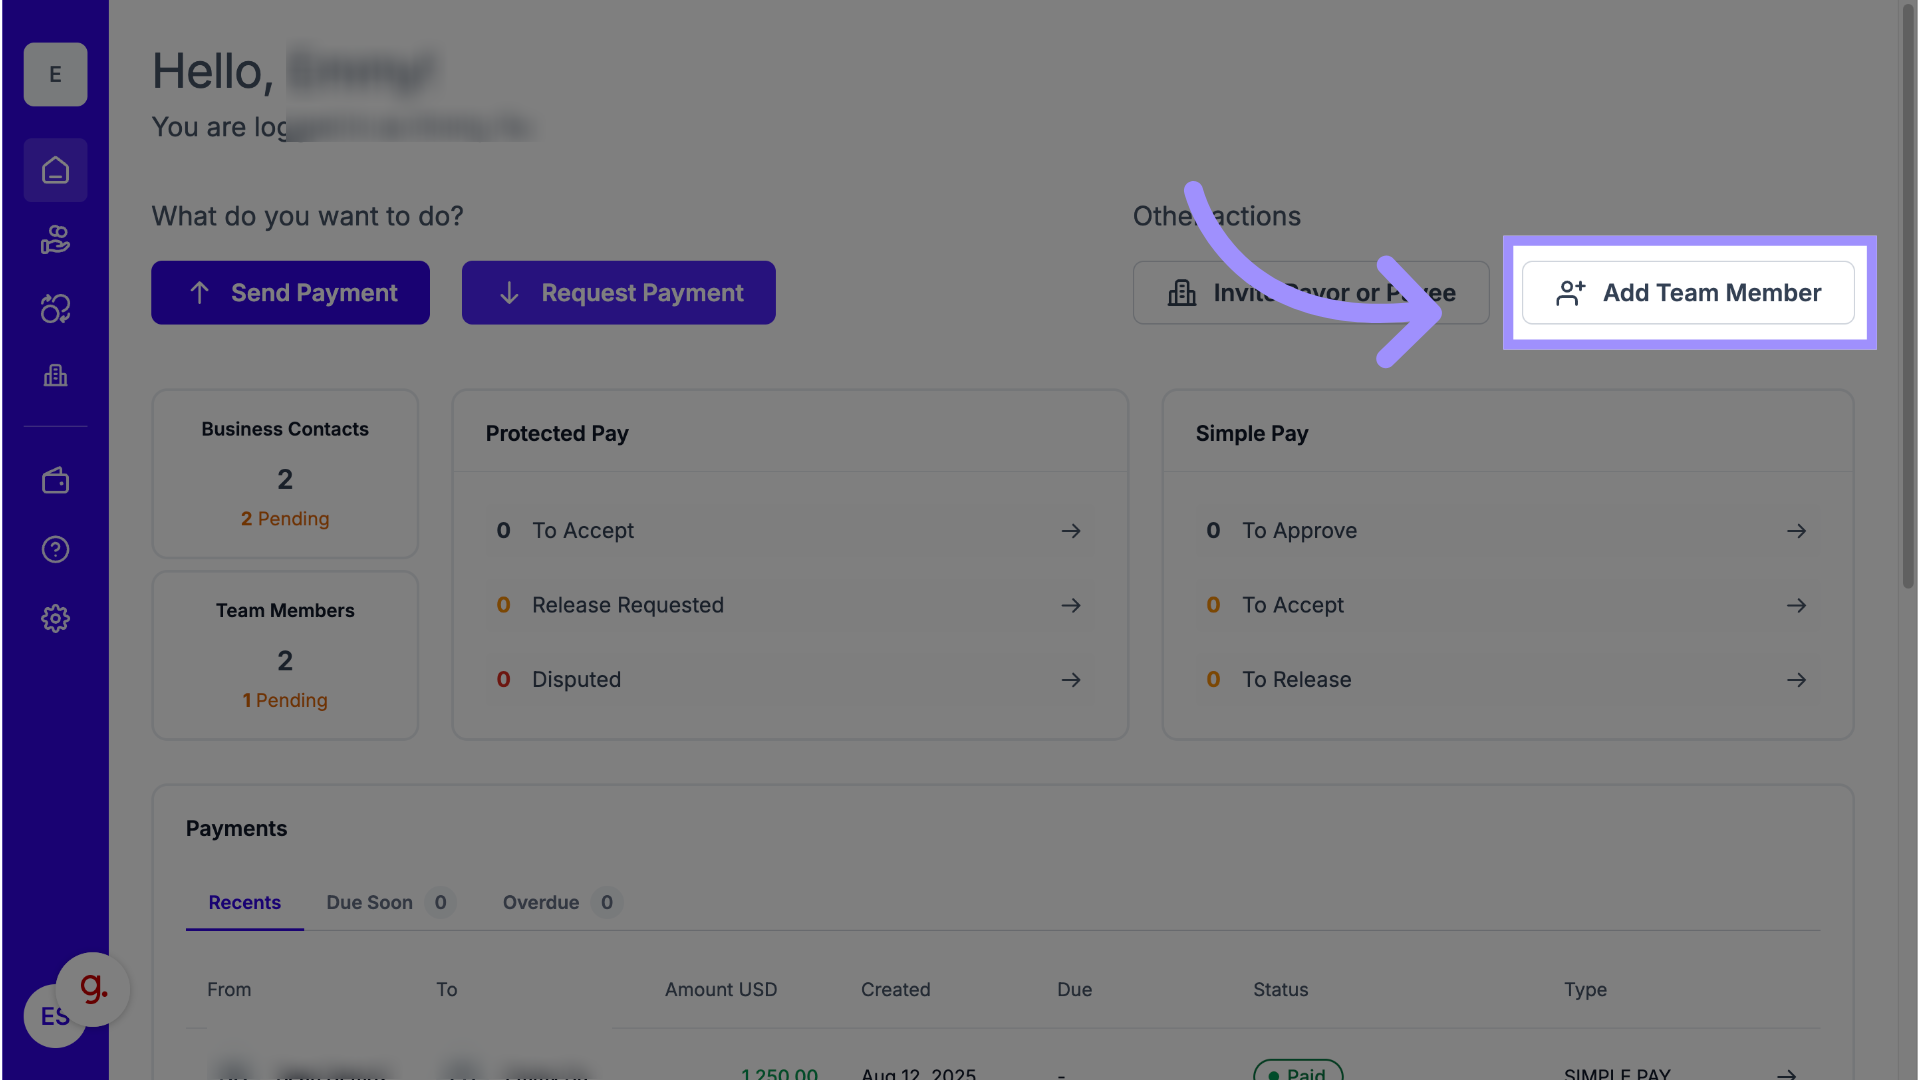1920x1080 pixels.
Task: Open the Business Contacts summary card
Action: point(285,474)
